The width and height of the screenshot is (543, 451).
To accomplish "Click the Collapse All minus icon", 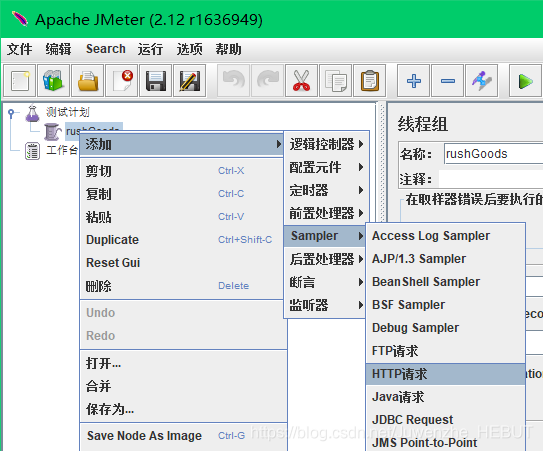I will tap(447, 81).
